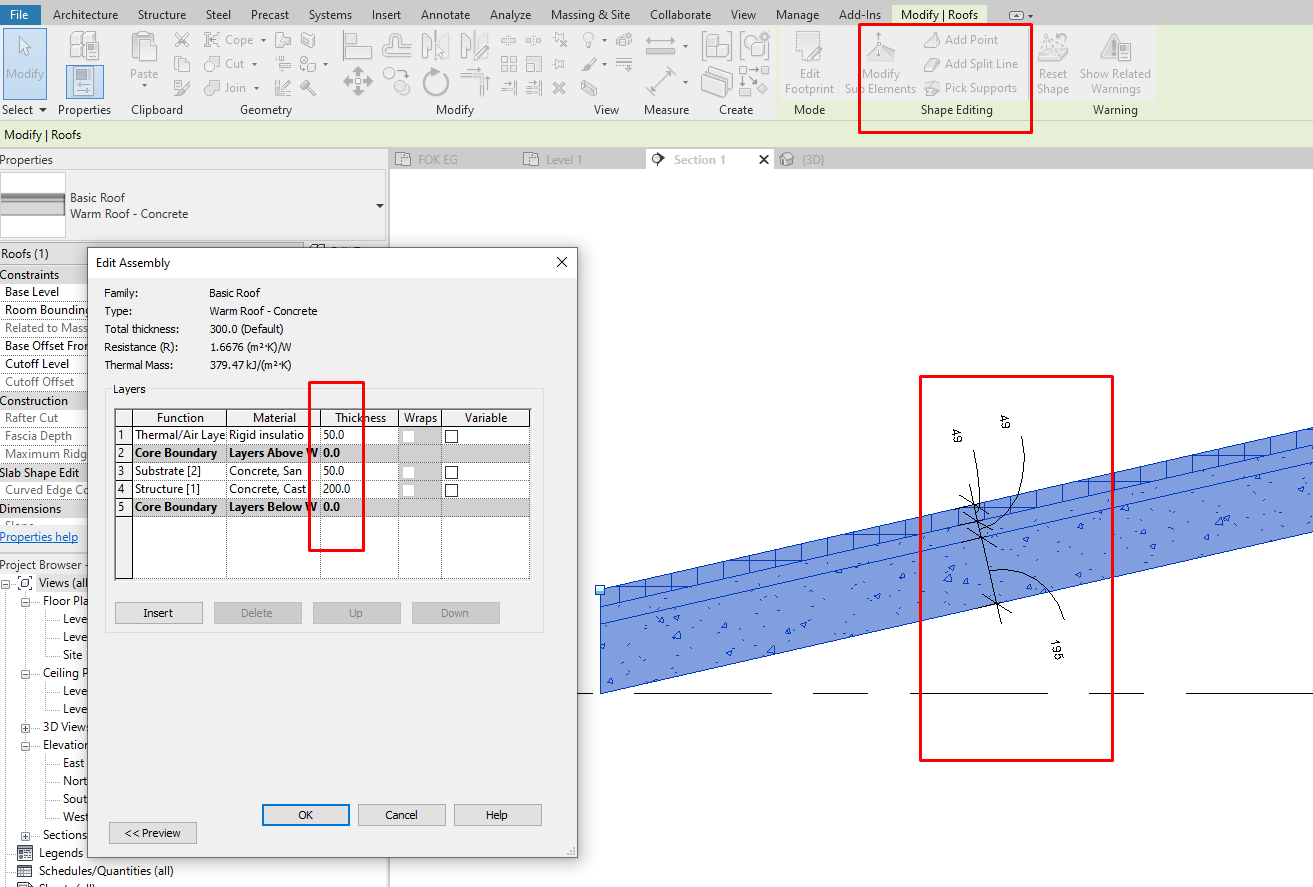Open the Architecture ribbon tab
1313x887 pixels.
click(85, 14)
